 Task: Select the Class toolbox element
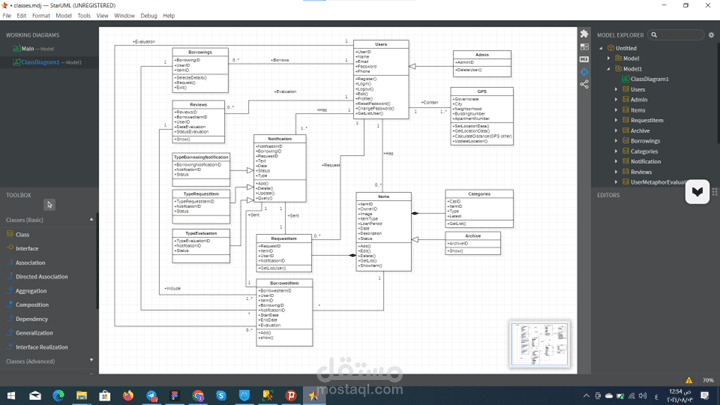tap(22, 235)
